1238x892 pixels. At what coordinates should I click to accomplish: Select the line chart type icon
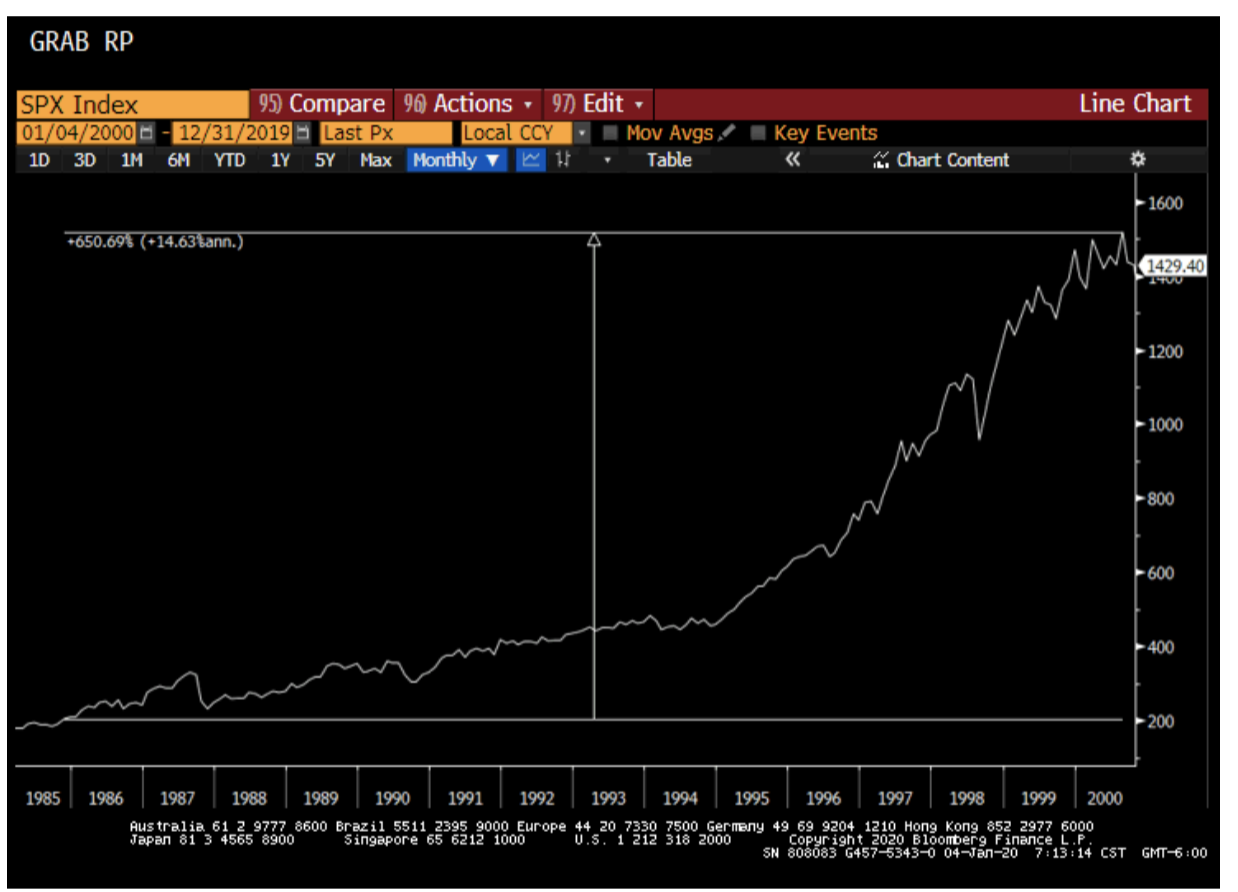coord(531,160)
